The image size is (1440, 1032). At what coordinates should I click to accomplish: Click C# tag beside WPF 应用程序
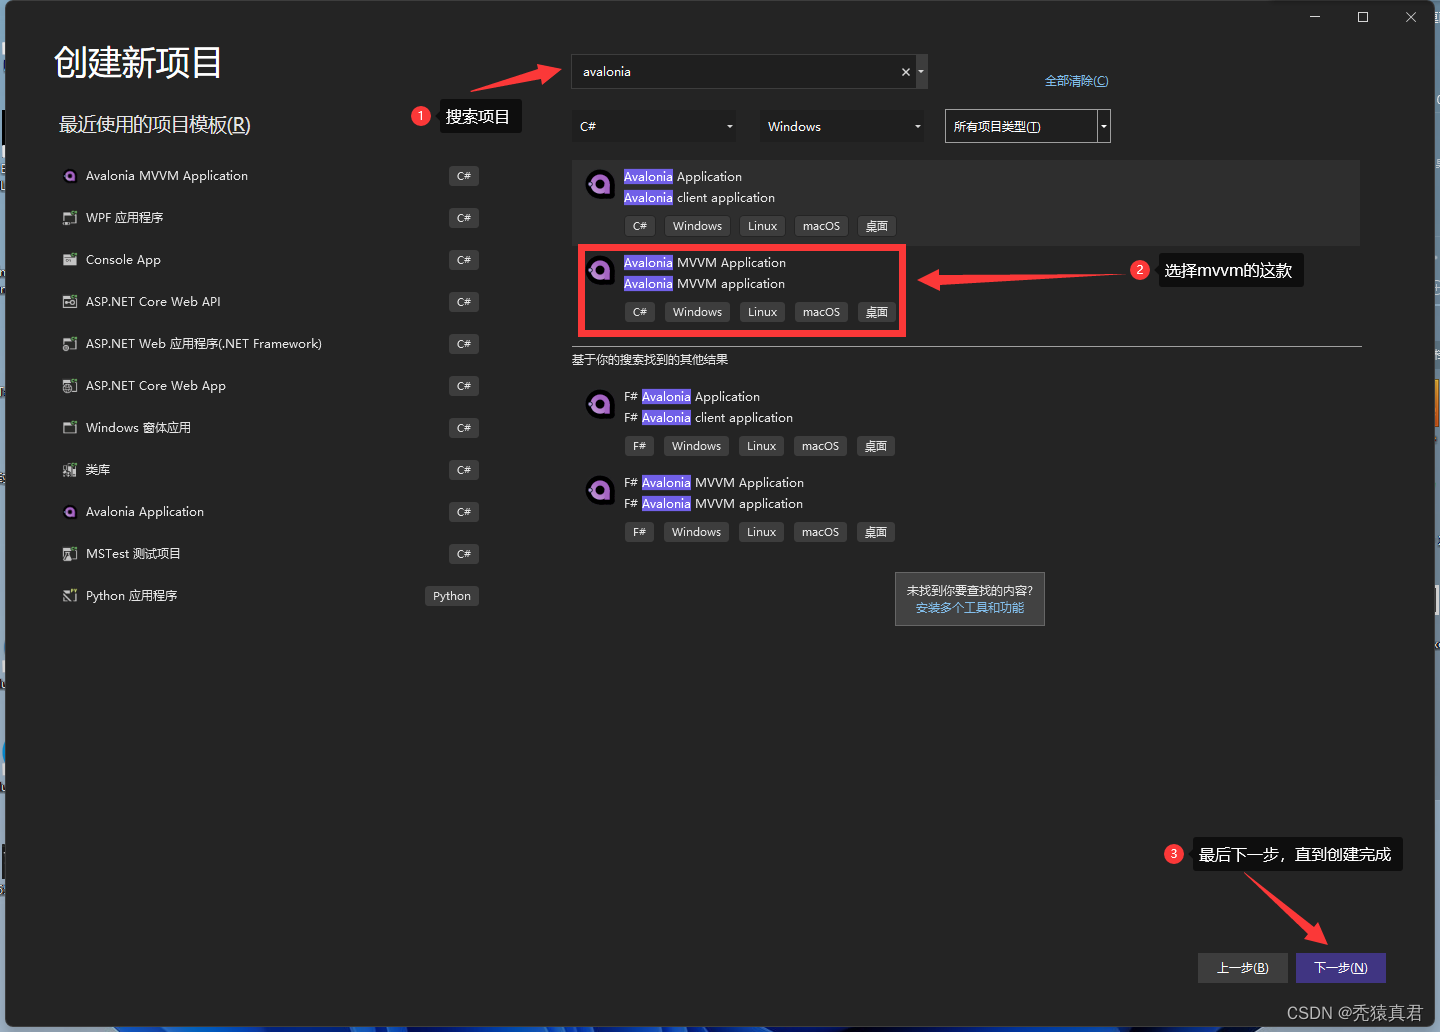tap(464, 218)
